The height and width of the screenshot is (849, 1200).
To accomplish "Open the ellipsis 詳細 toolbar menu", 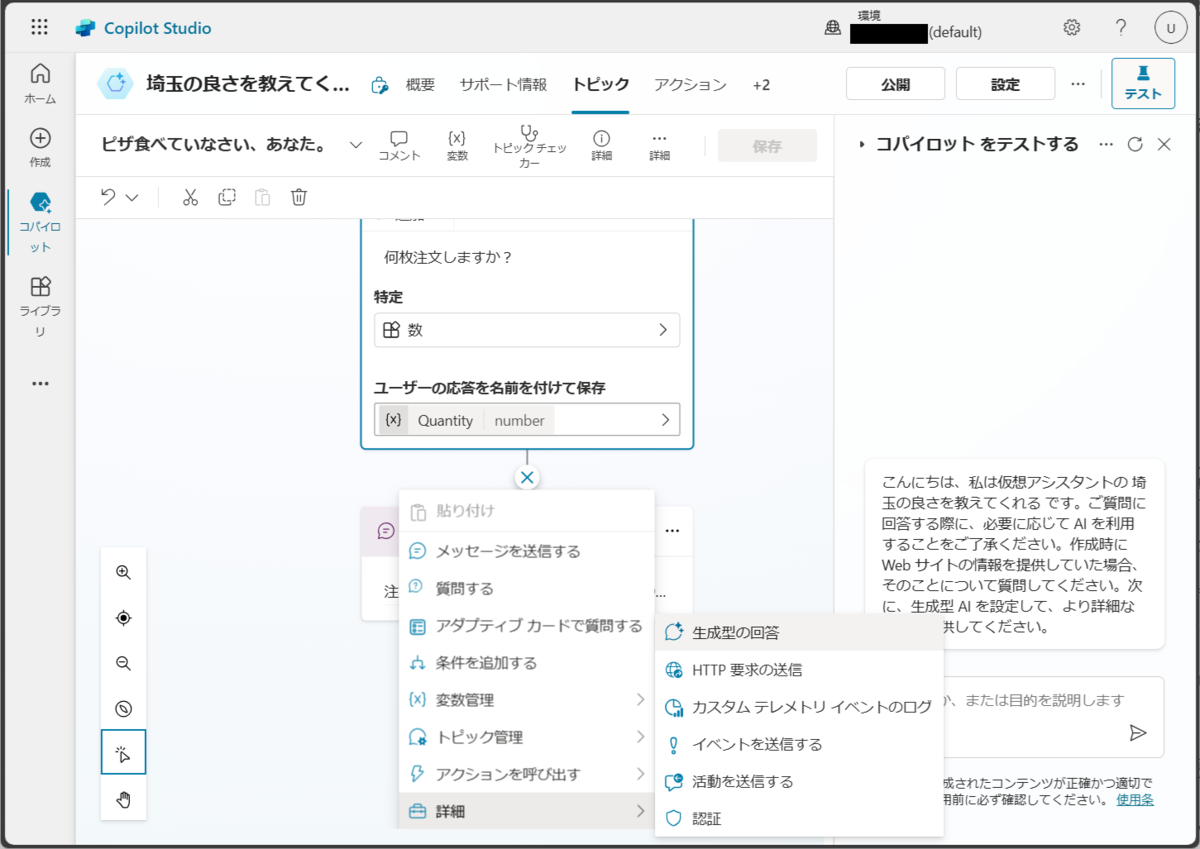I will (659, 146).
